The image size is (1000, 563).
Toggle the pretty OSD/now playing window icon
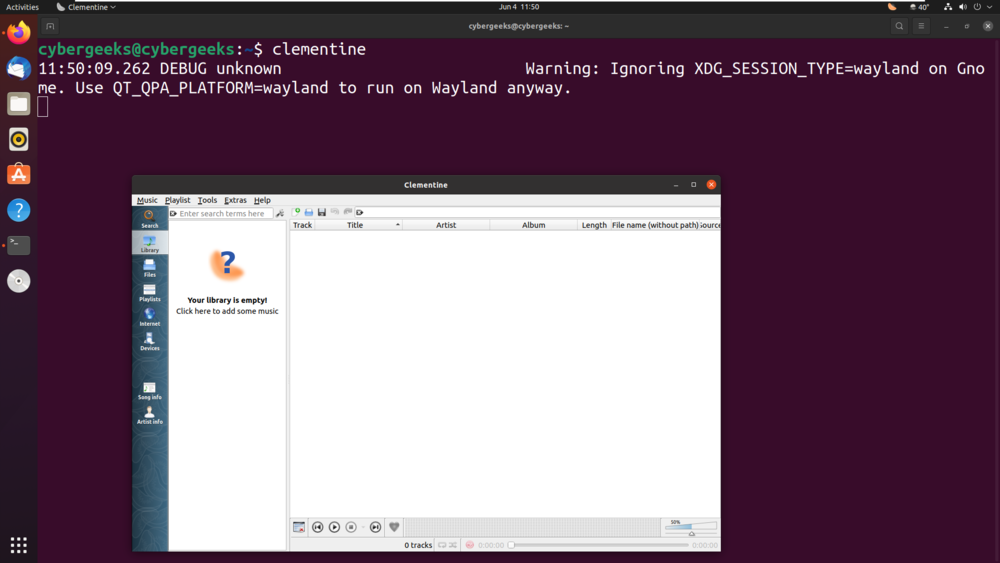[x=298, y=527]
